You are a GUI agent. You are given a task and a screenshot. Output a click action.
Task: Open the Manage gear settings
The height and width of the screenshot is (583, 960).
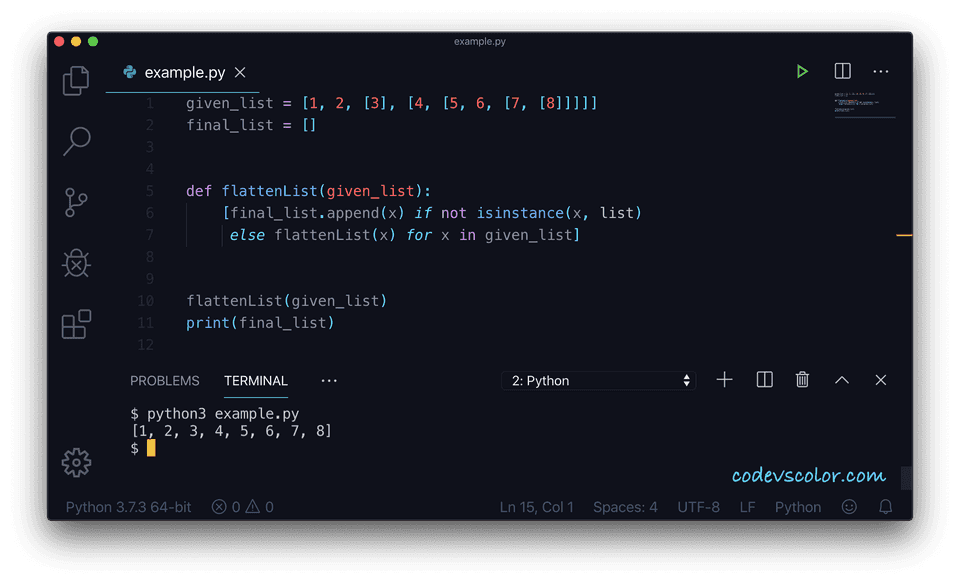[76, 461]
